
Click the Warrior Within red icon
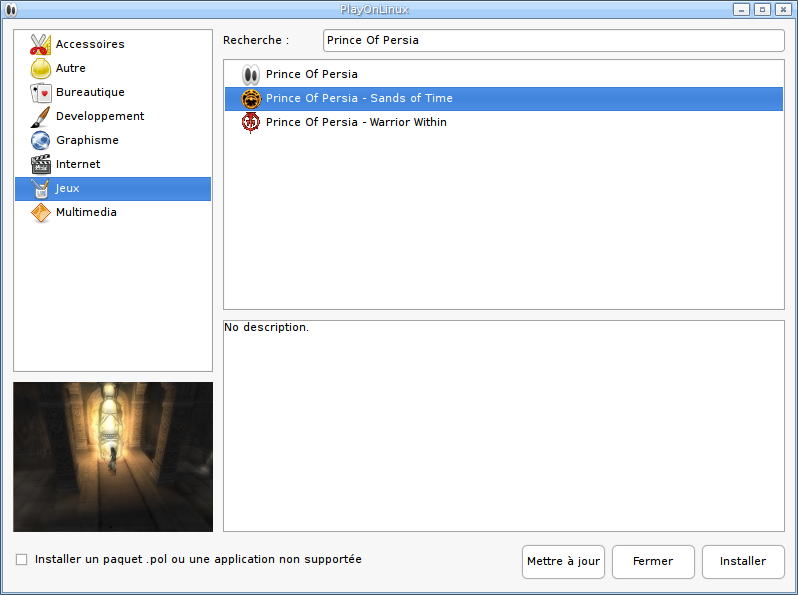[250, 122]
